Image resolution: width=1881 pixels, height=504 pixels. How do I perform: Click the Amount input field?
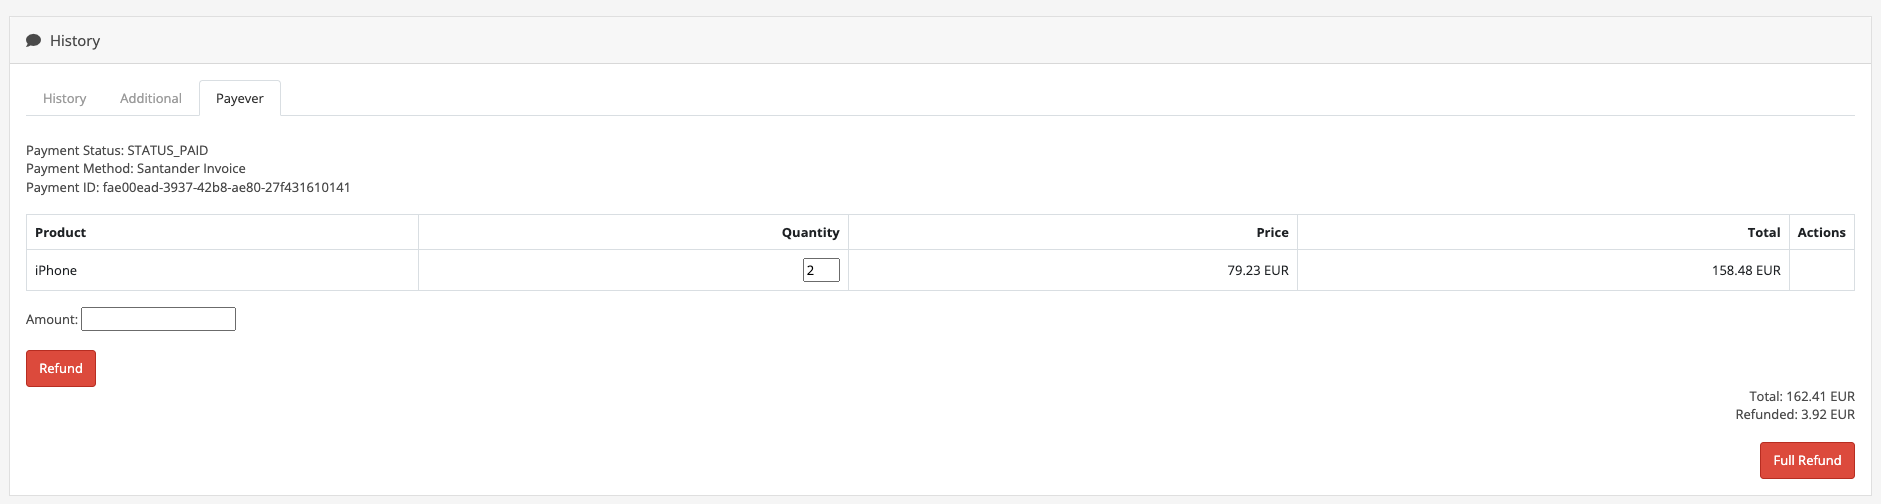[158, 319]
